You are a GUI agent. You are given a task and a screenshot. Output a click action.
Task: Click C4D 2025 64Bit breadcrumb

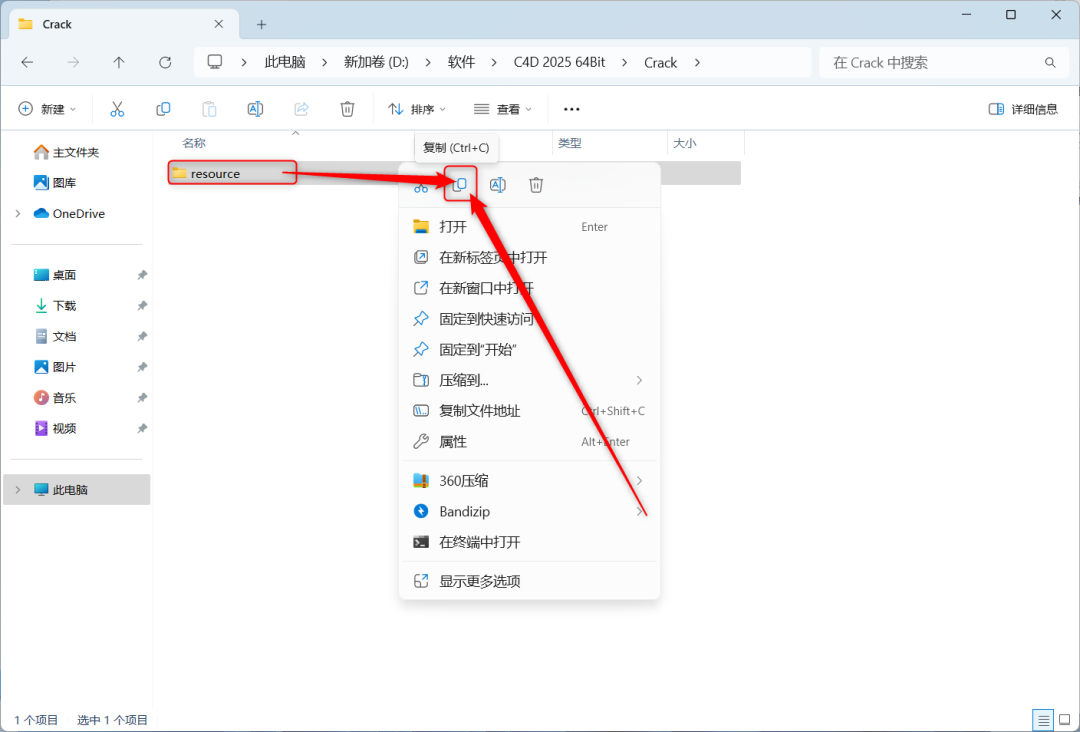pyautogui.click(x=559, y=63)
